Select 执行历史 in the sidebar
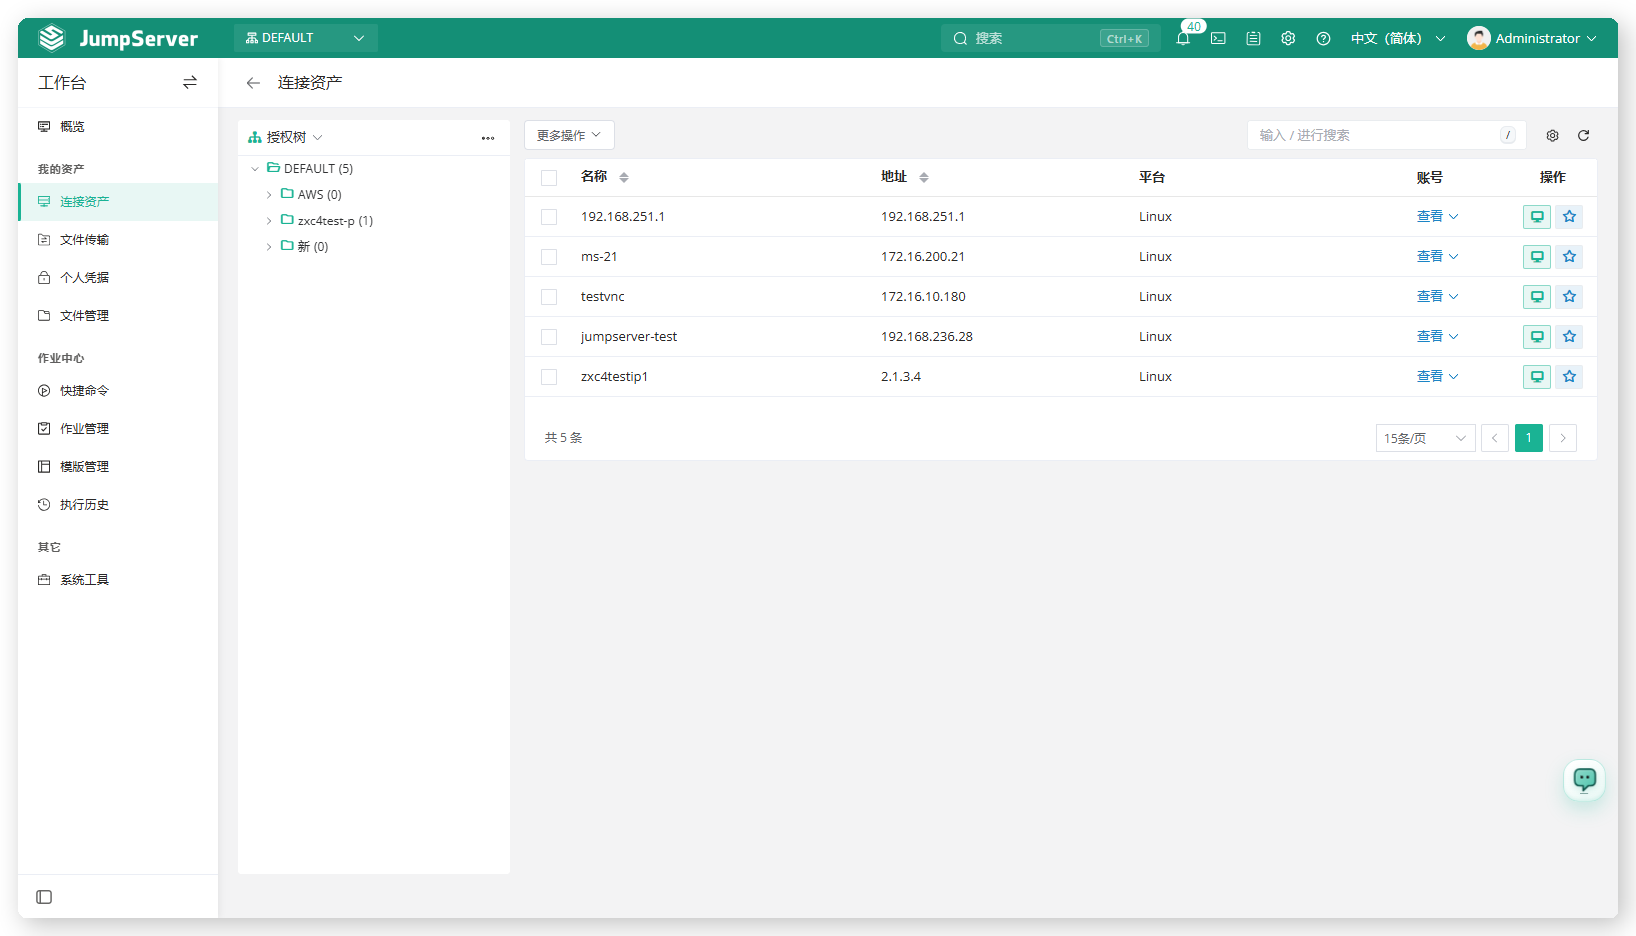The image size is (1636, 936). pyautogui.click(x=118, y=505)
